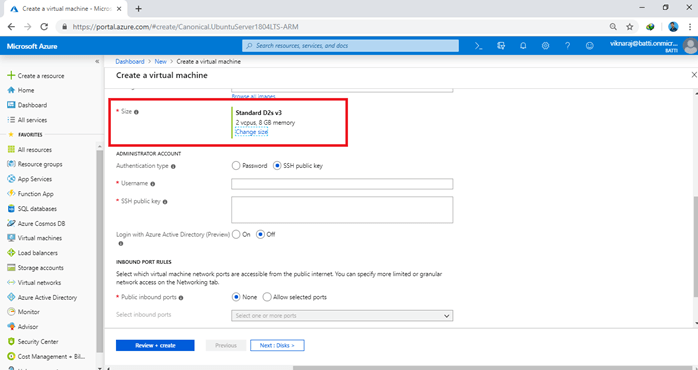This screenshot has width=698, height=370.
Task: Open a new browser tab
Action: click(138, 8)
